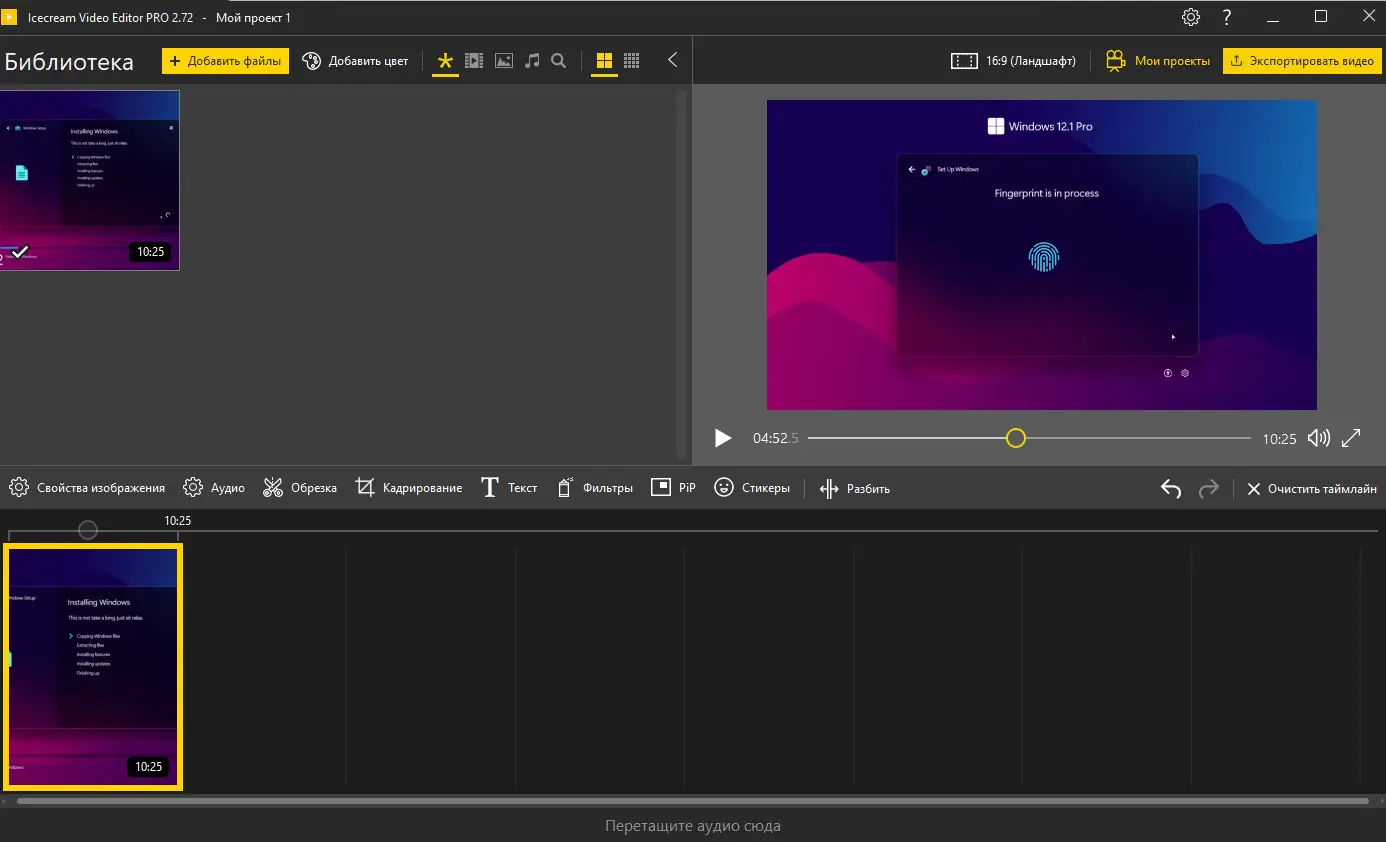Click Экспортировать видео button
This screenshot has width=1386, height=842.
click(x=1301, y=61)
